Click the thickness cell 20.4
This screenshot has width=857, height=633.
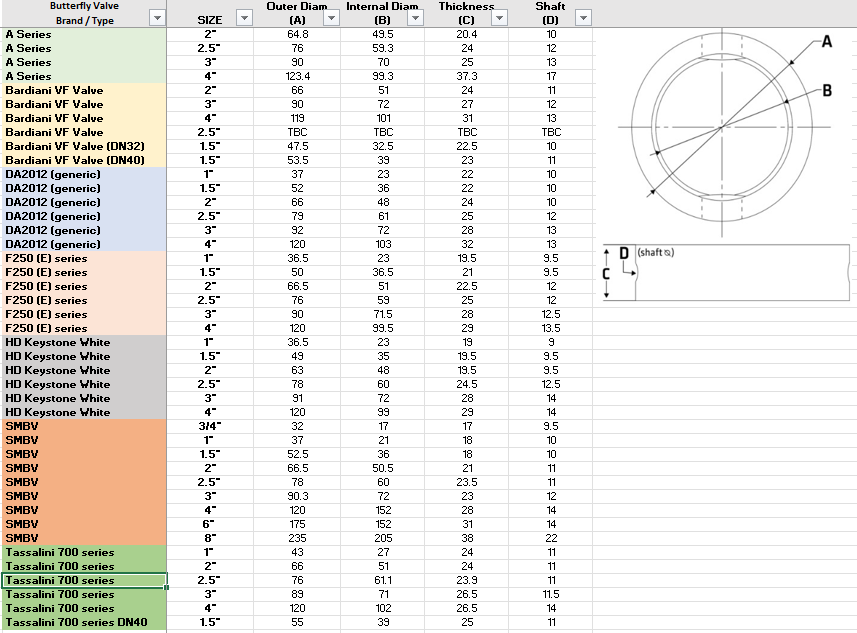tap(467, 34)
